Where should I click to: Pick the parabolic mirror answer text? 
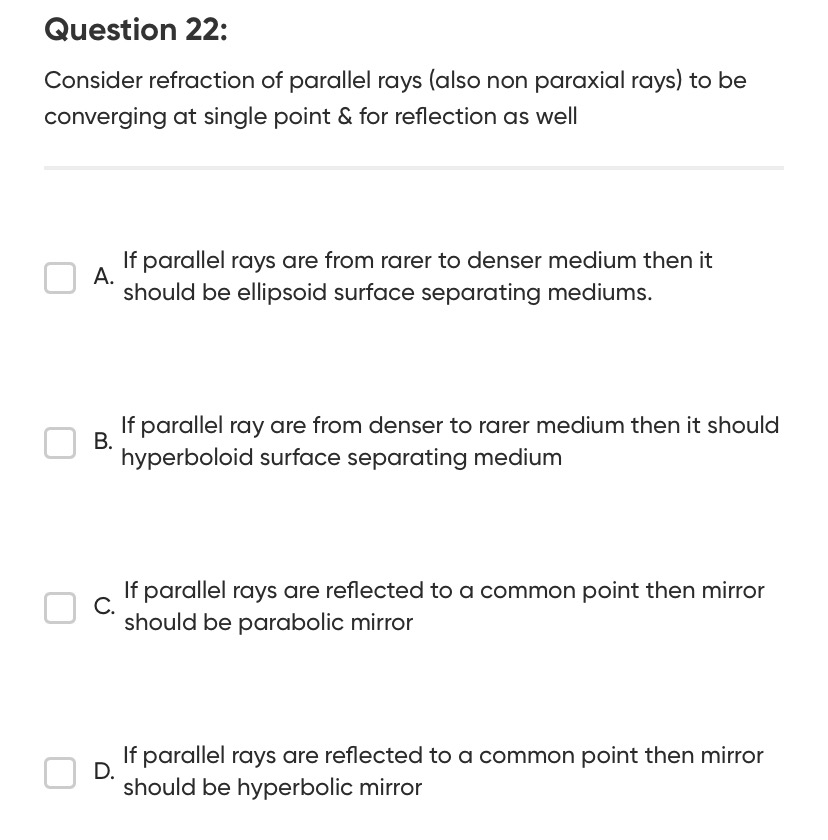coord(444,606)
